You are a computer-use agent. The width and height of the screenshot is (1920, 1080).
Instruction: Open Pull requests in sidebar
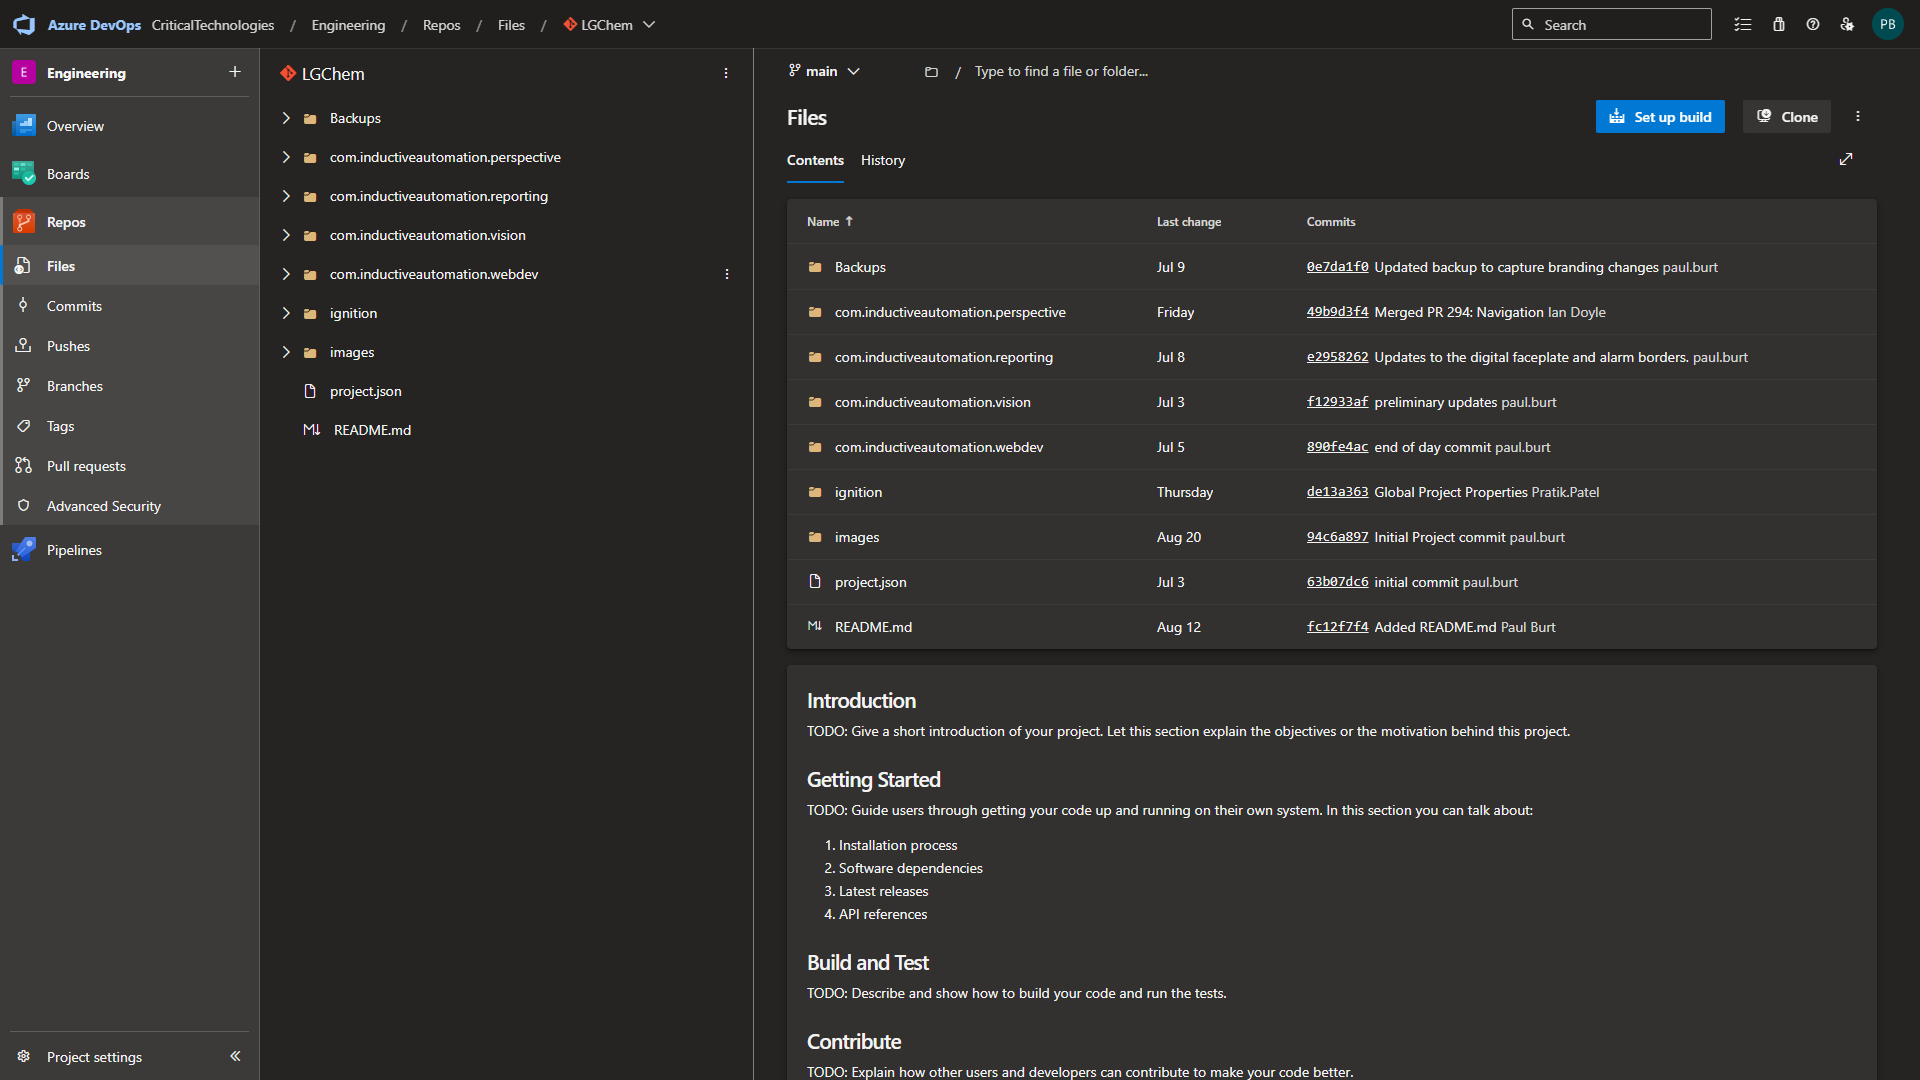pos(86,466)
